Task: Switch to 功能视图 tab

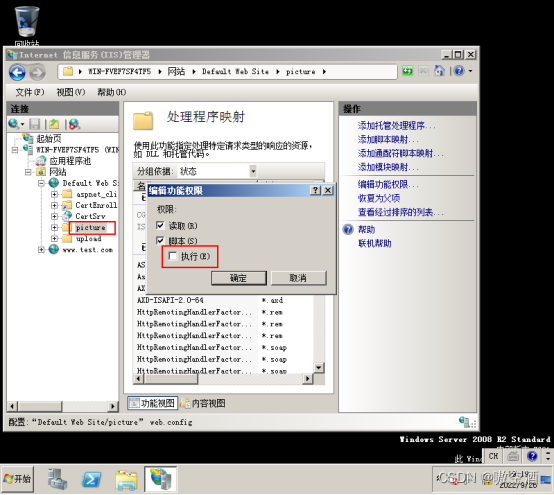Action: [152, 403]
